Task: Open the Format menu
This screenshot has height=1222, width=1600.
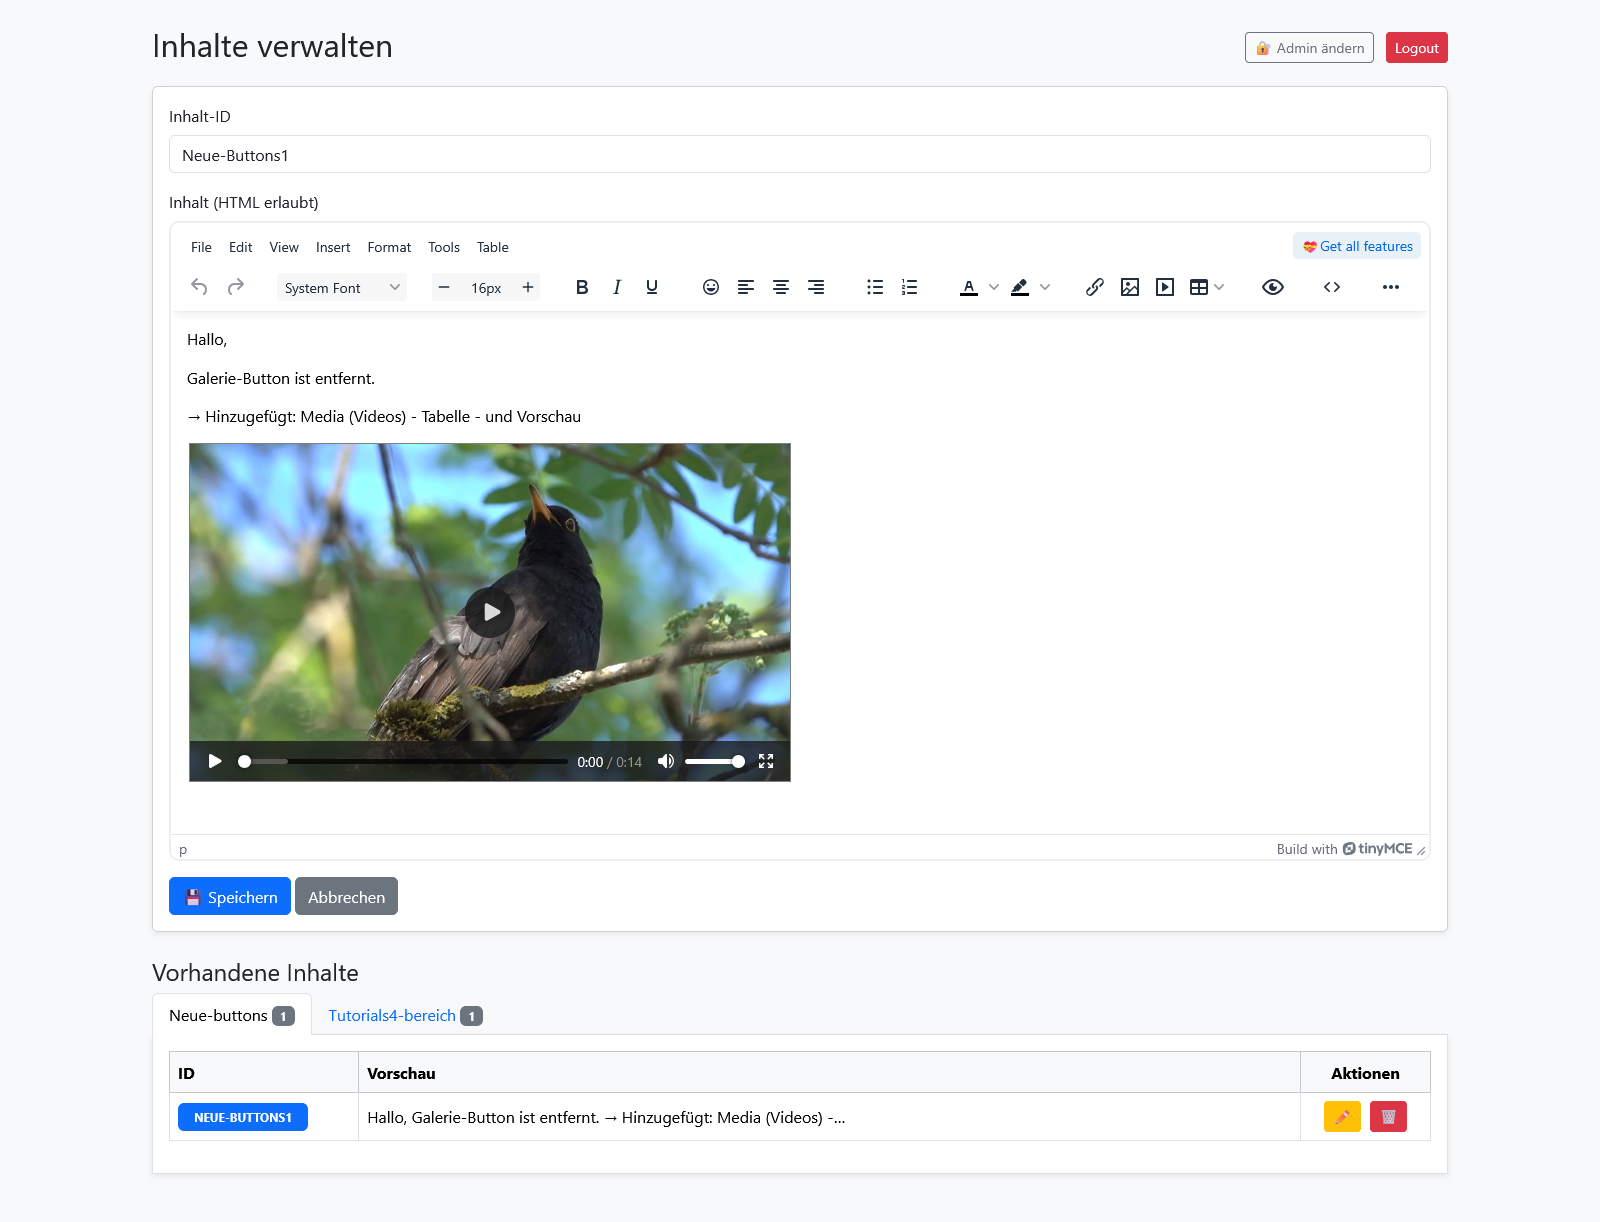Action: 389,247
